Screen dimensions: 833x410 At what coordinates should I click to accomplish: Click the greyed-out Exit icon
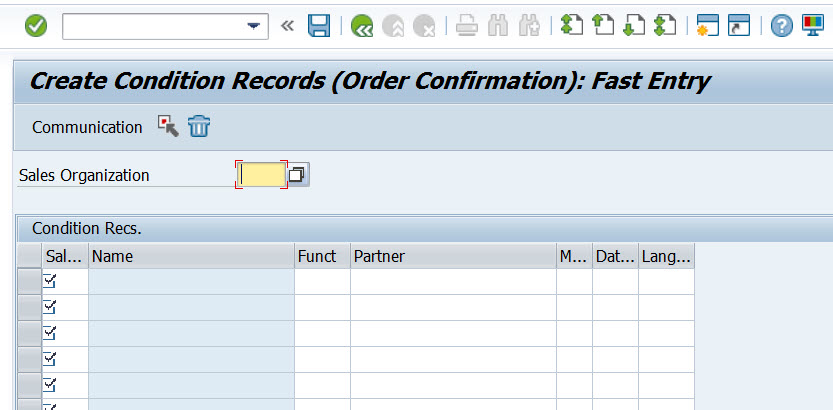tap(393, 25)
